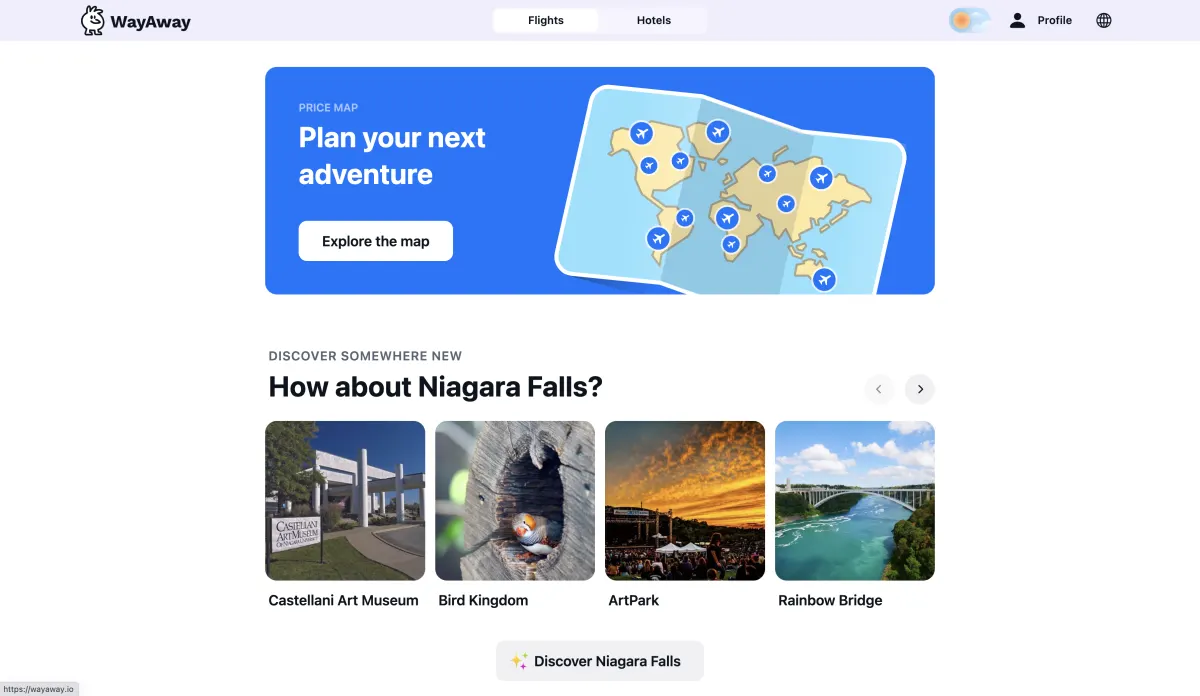
Task: Open the Rainbow Bridge photo
Action: (x=855, y=501)
